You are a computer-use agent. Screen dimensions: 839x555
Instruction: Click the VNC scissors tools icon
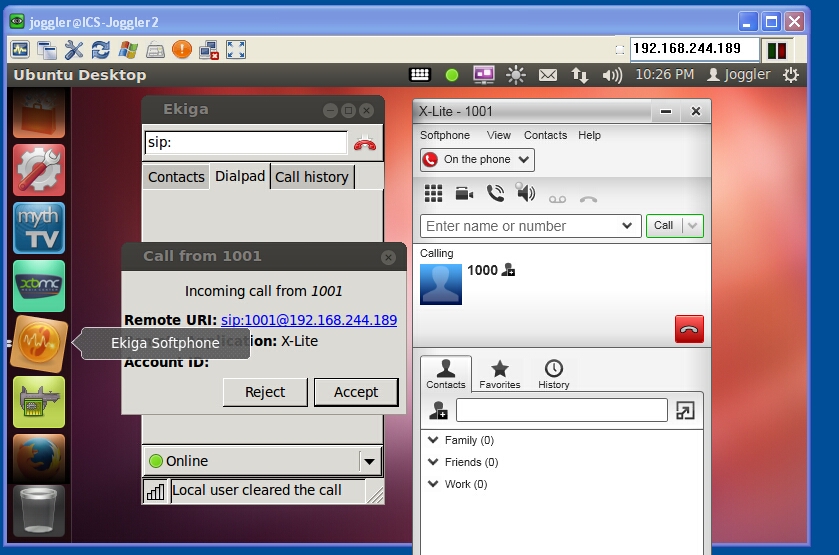click(x=74, y=50)
